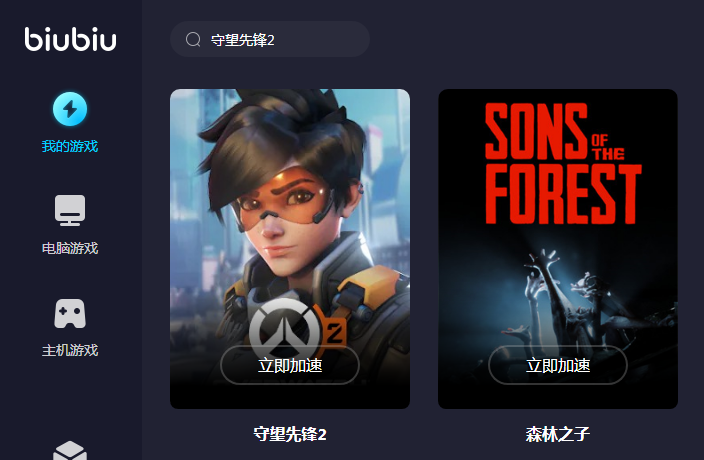Viewport: 704px width, 460px height.
Task: Focus the search field containing 守望先锋2
Action: click(270, 39)
